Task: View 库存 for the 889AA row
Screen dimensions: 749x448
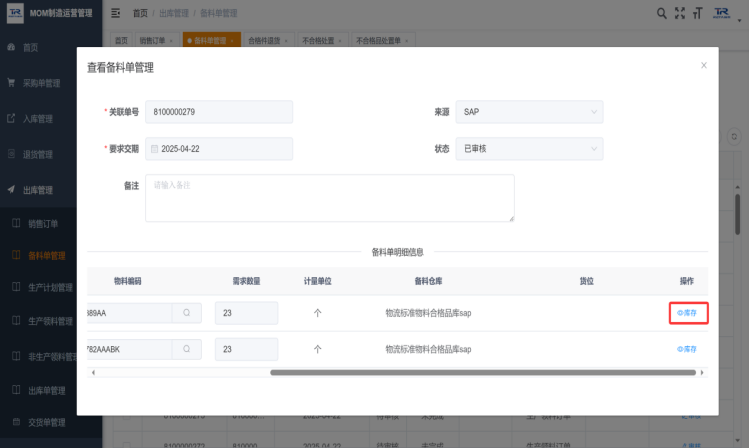Action: tap(687, 313)
